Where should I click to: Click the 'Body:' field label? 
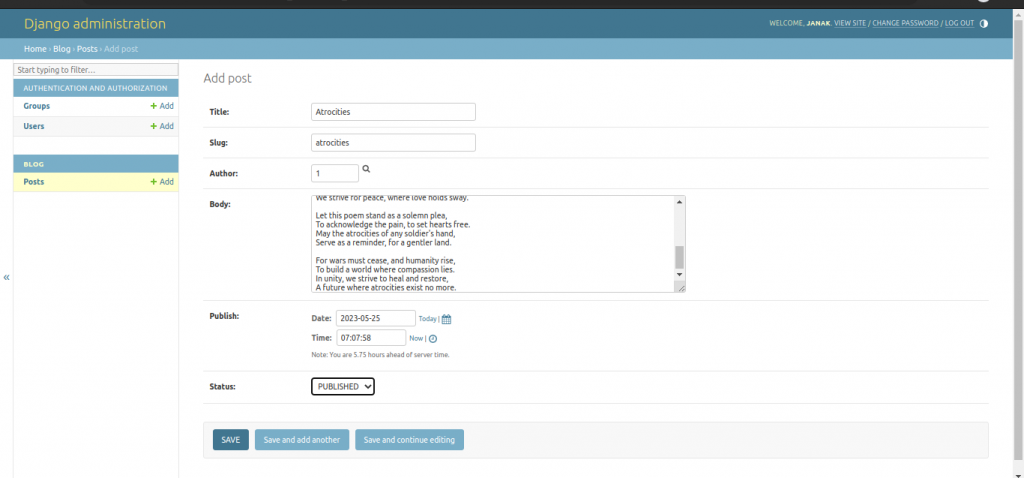[x=220, y=204]
